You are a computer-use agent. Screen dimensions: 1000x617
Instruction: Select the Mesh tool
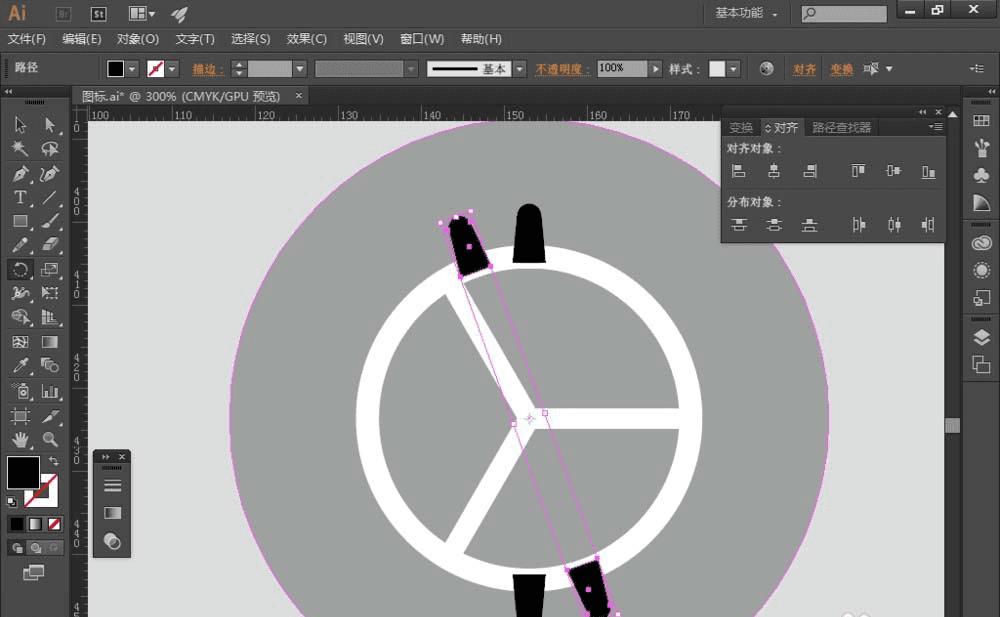click(20, 342)
